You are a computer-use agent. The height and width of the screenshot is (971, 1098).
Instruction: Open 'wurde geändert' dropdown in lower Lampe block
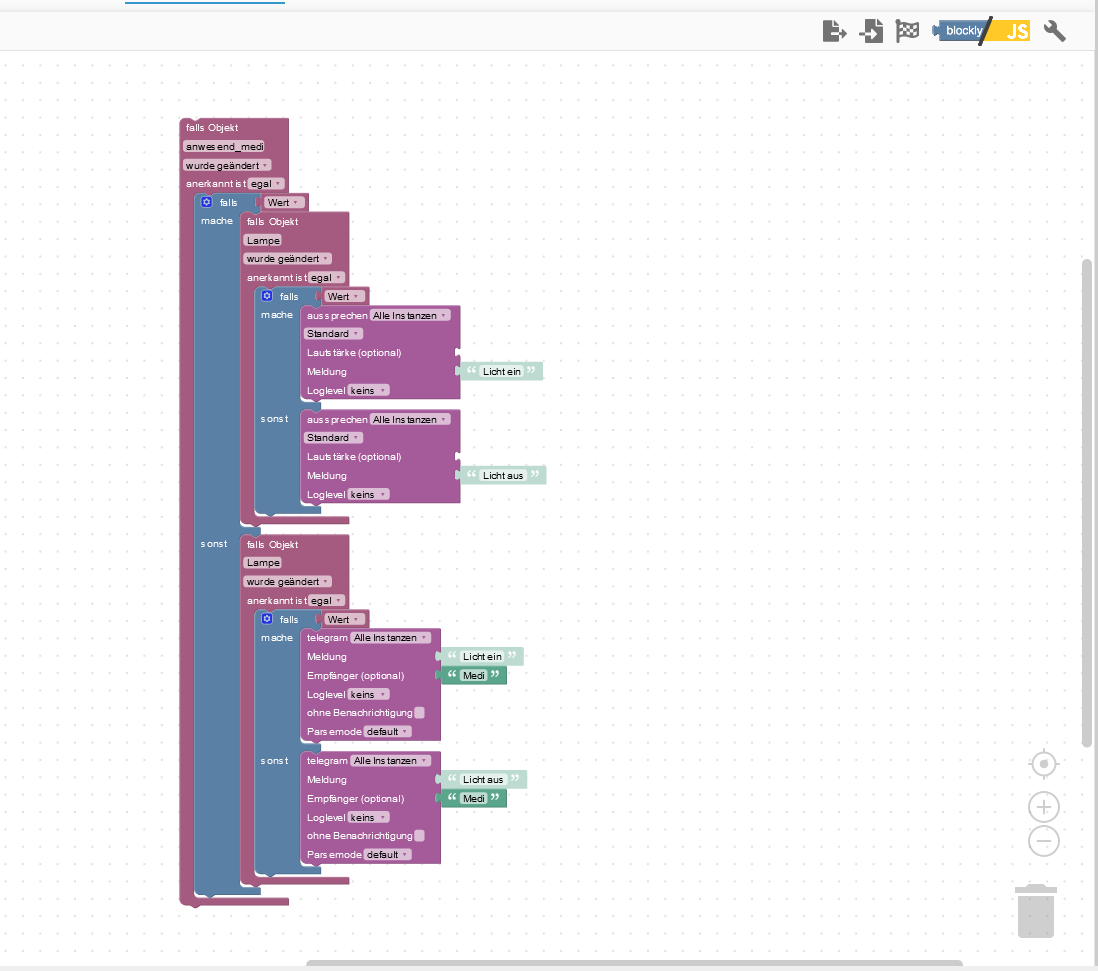tap(287, 582)
